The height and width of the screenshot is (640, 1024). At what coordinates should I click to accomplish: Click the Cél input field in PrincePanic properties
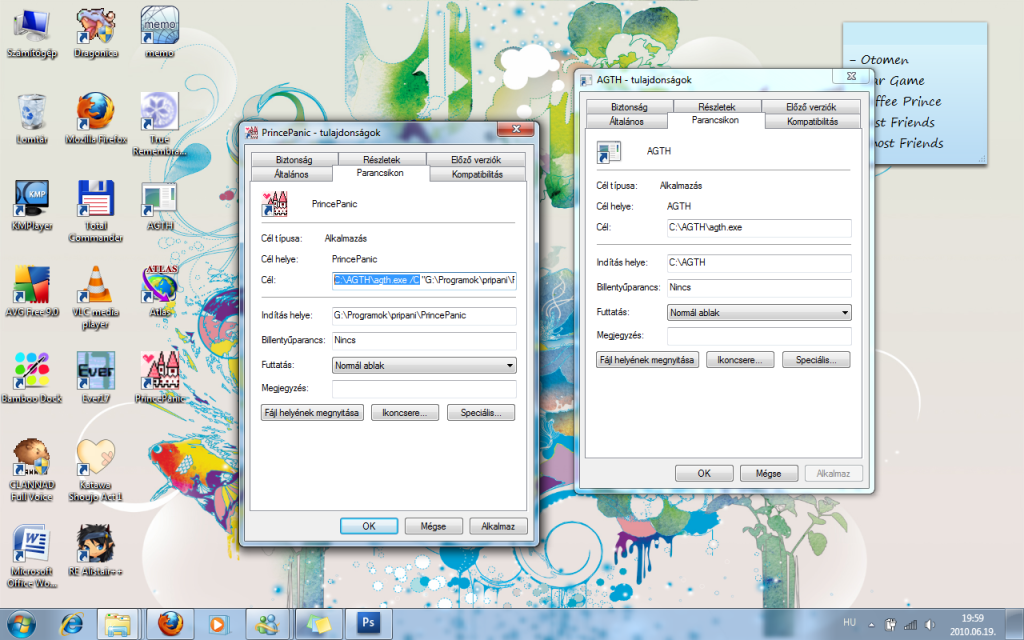click(424, 280)
